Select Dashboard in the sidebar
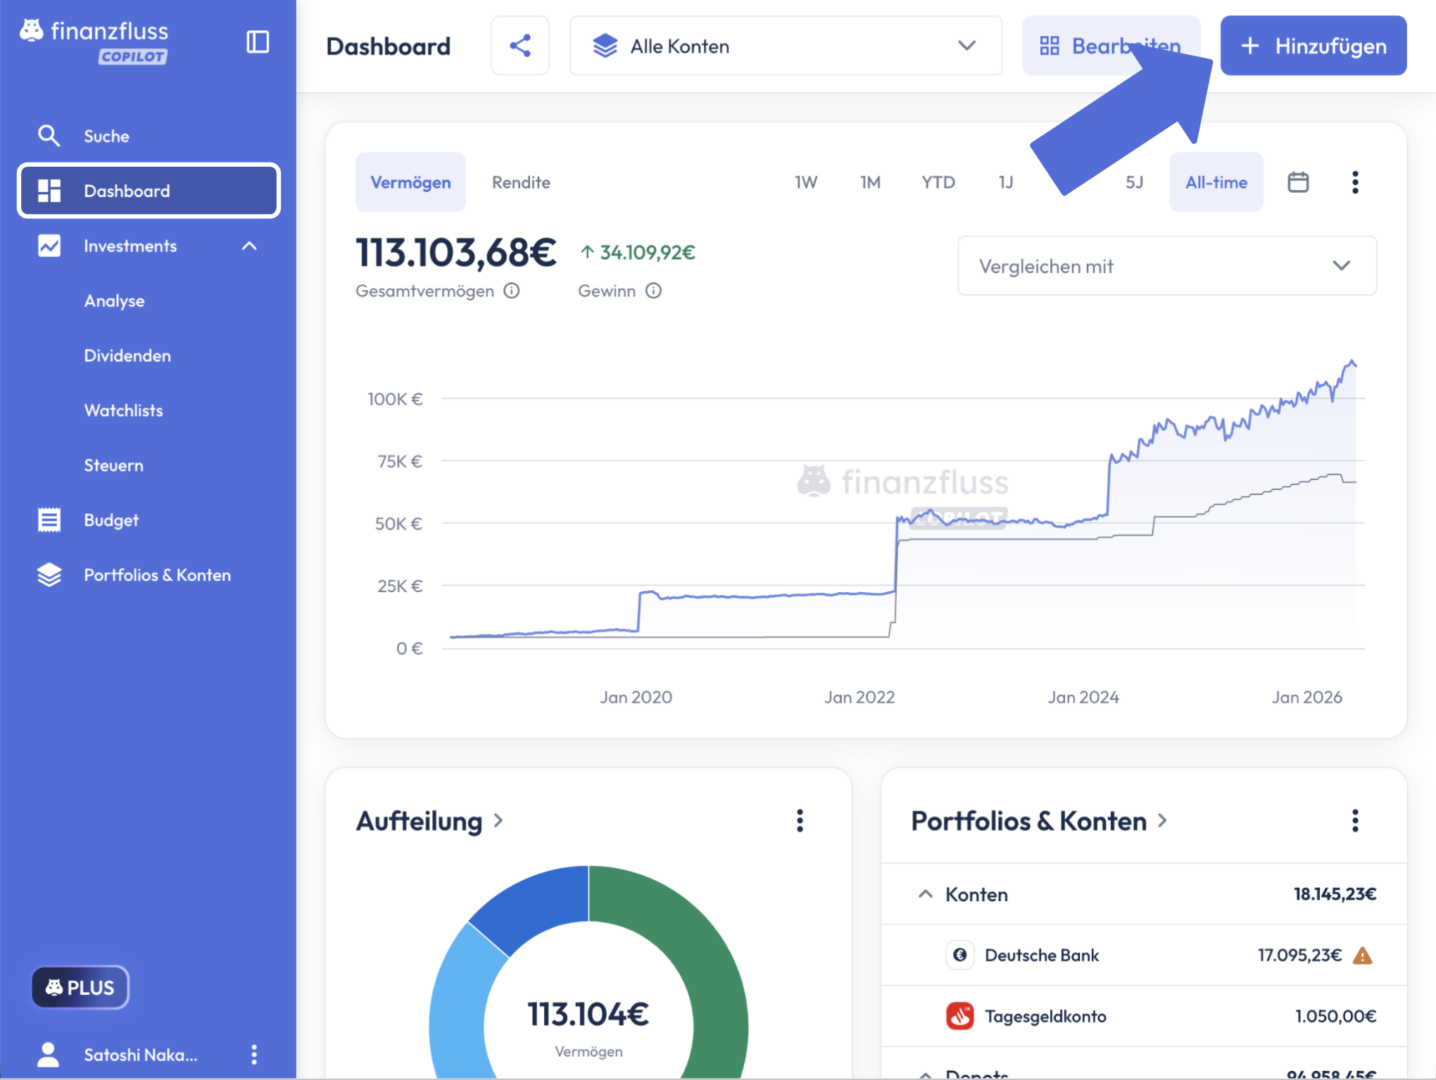Screen dimensions: 1436x1080 [x=148, y=191]
